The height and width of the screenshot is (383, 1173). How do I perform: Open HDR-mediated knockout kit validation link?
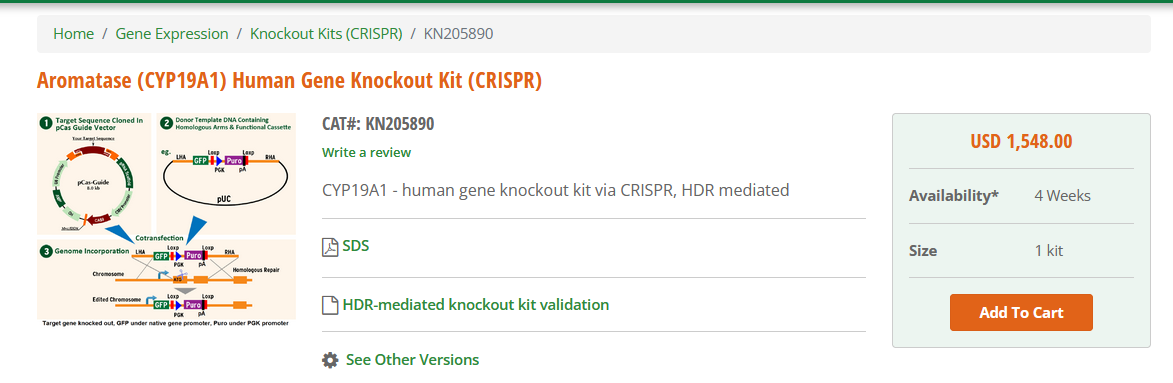point(476,304)
